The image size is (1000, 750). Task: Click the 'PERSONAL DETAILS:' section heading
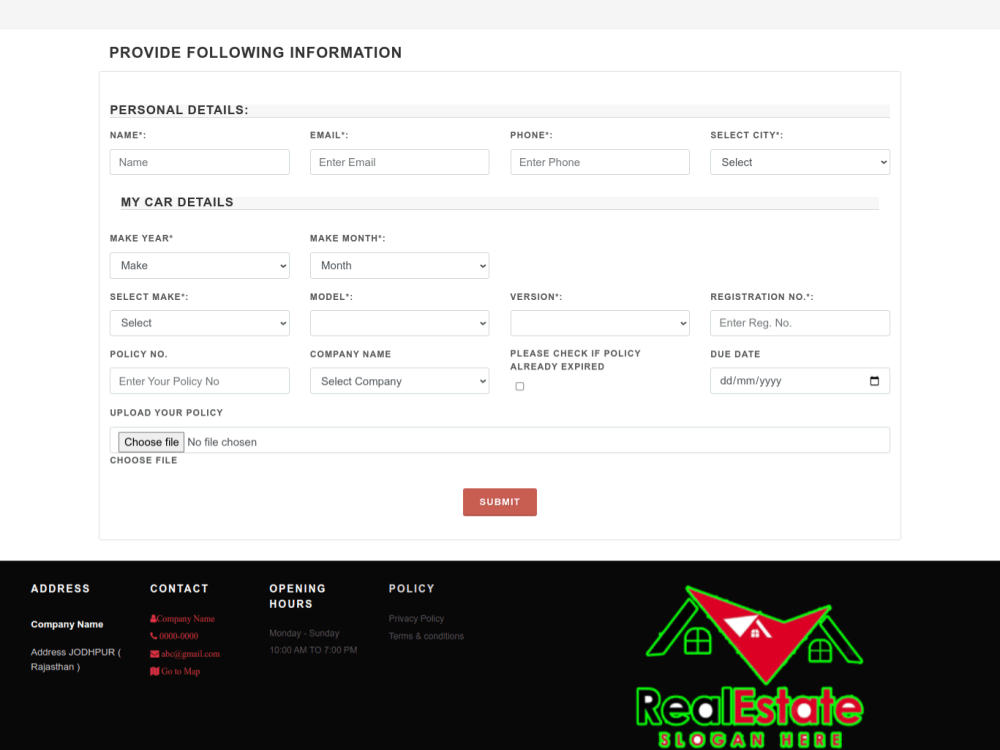point(179,110)
